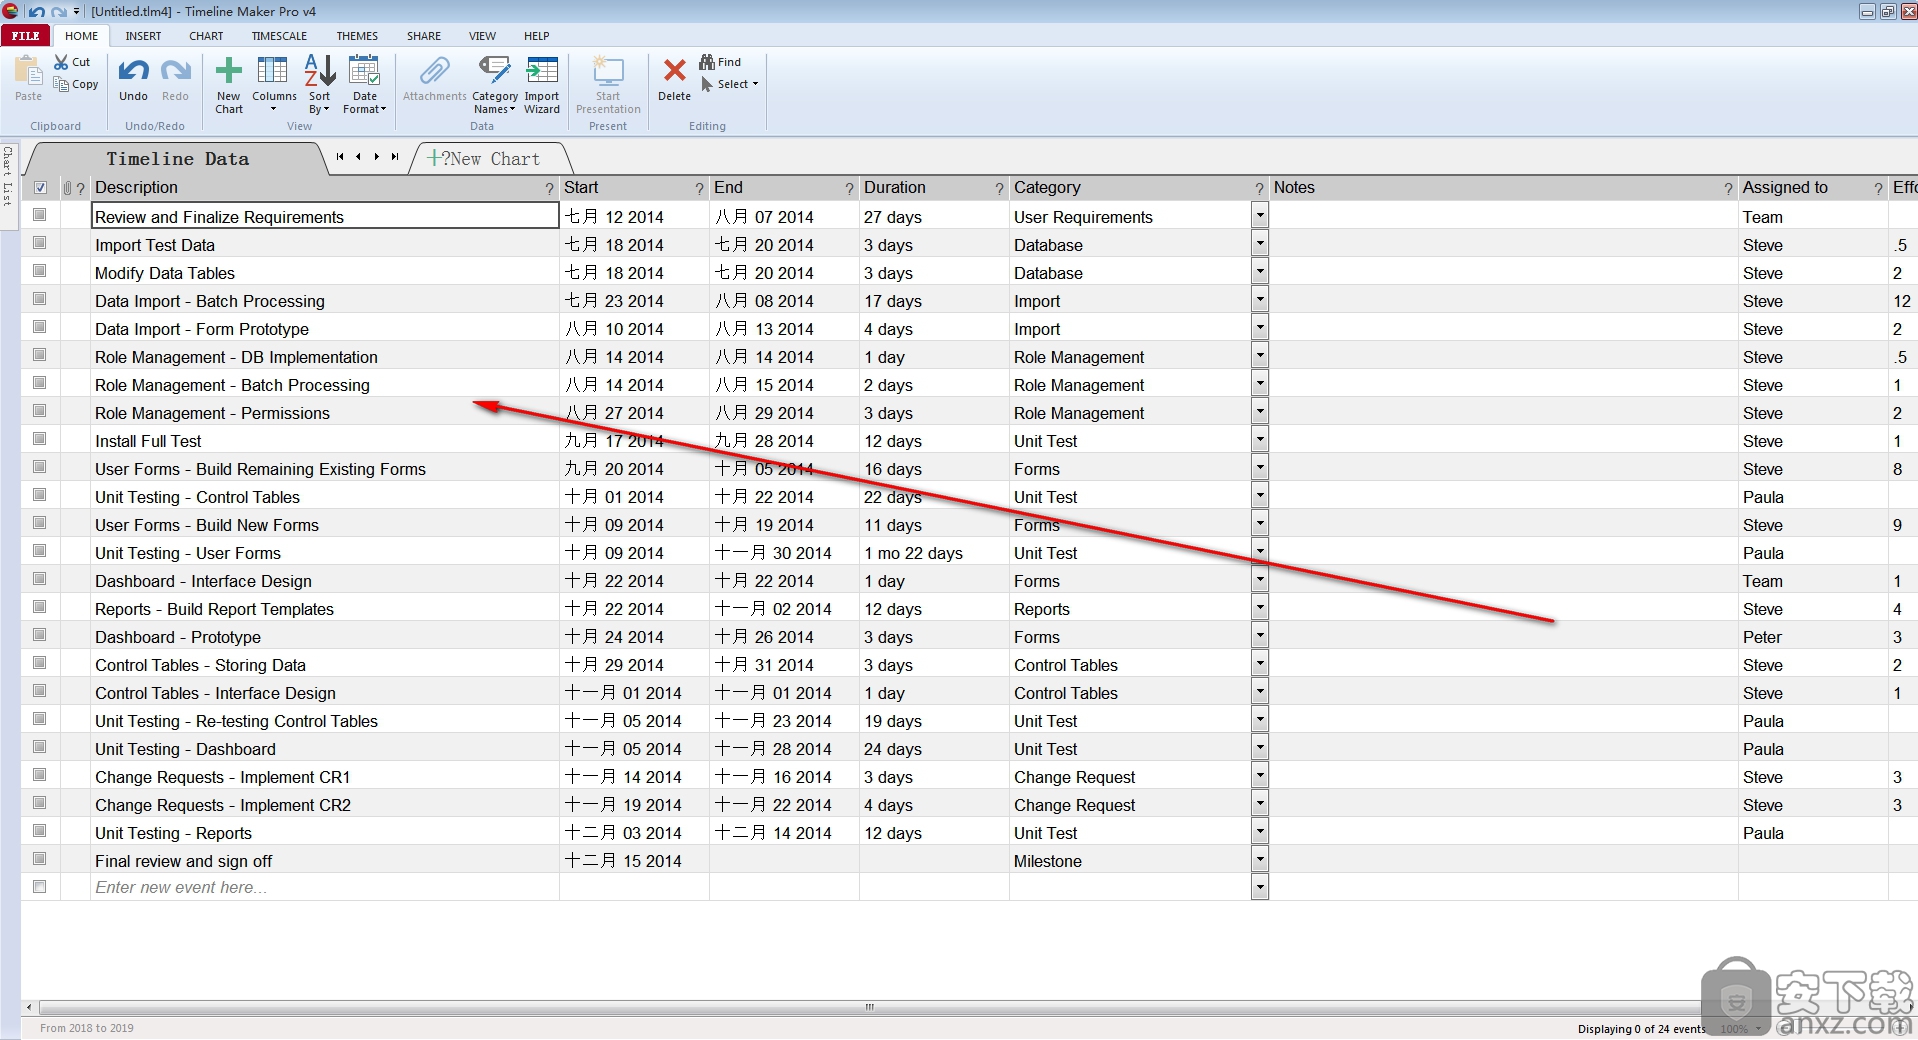Image resolution: width=1918 pixels, height=1040 pixels.
Task: Open category dropdown for Milestone row
Action: pyautogui.click(x=1260, y=859)
